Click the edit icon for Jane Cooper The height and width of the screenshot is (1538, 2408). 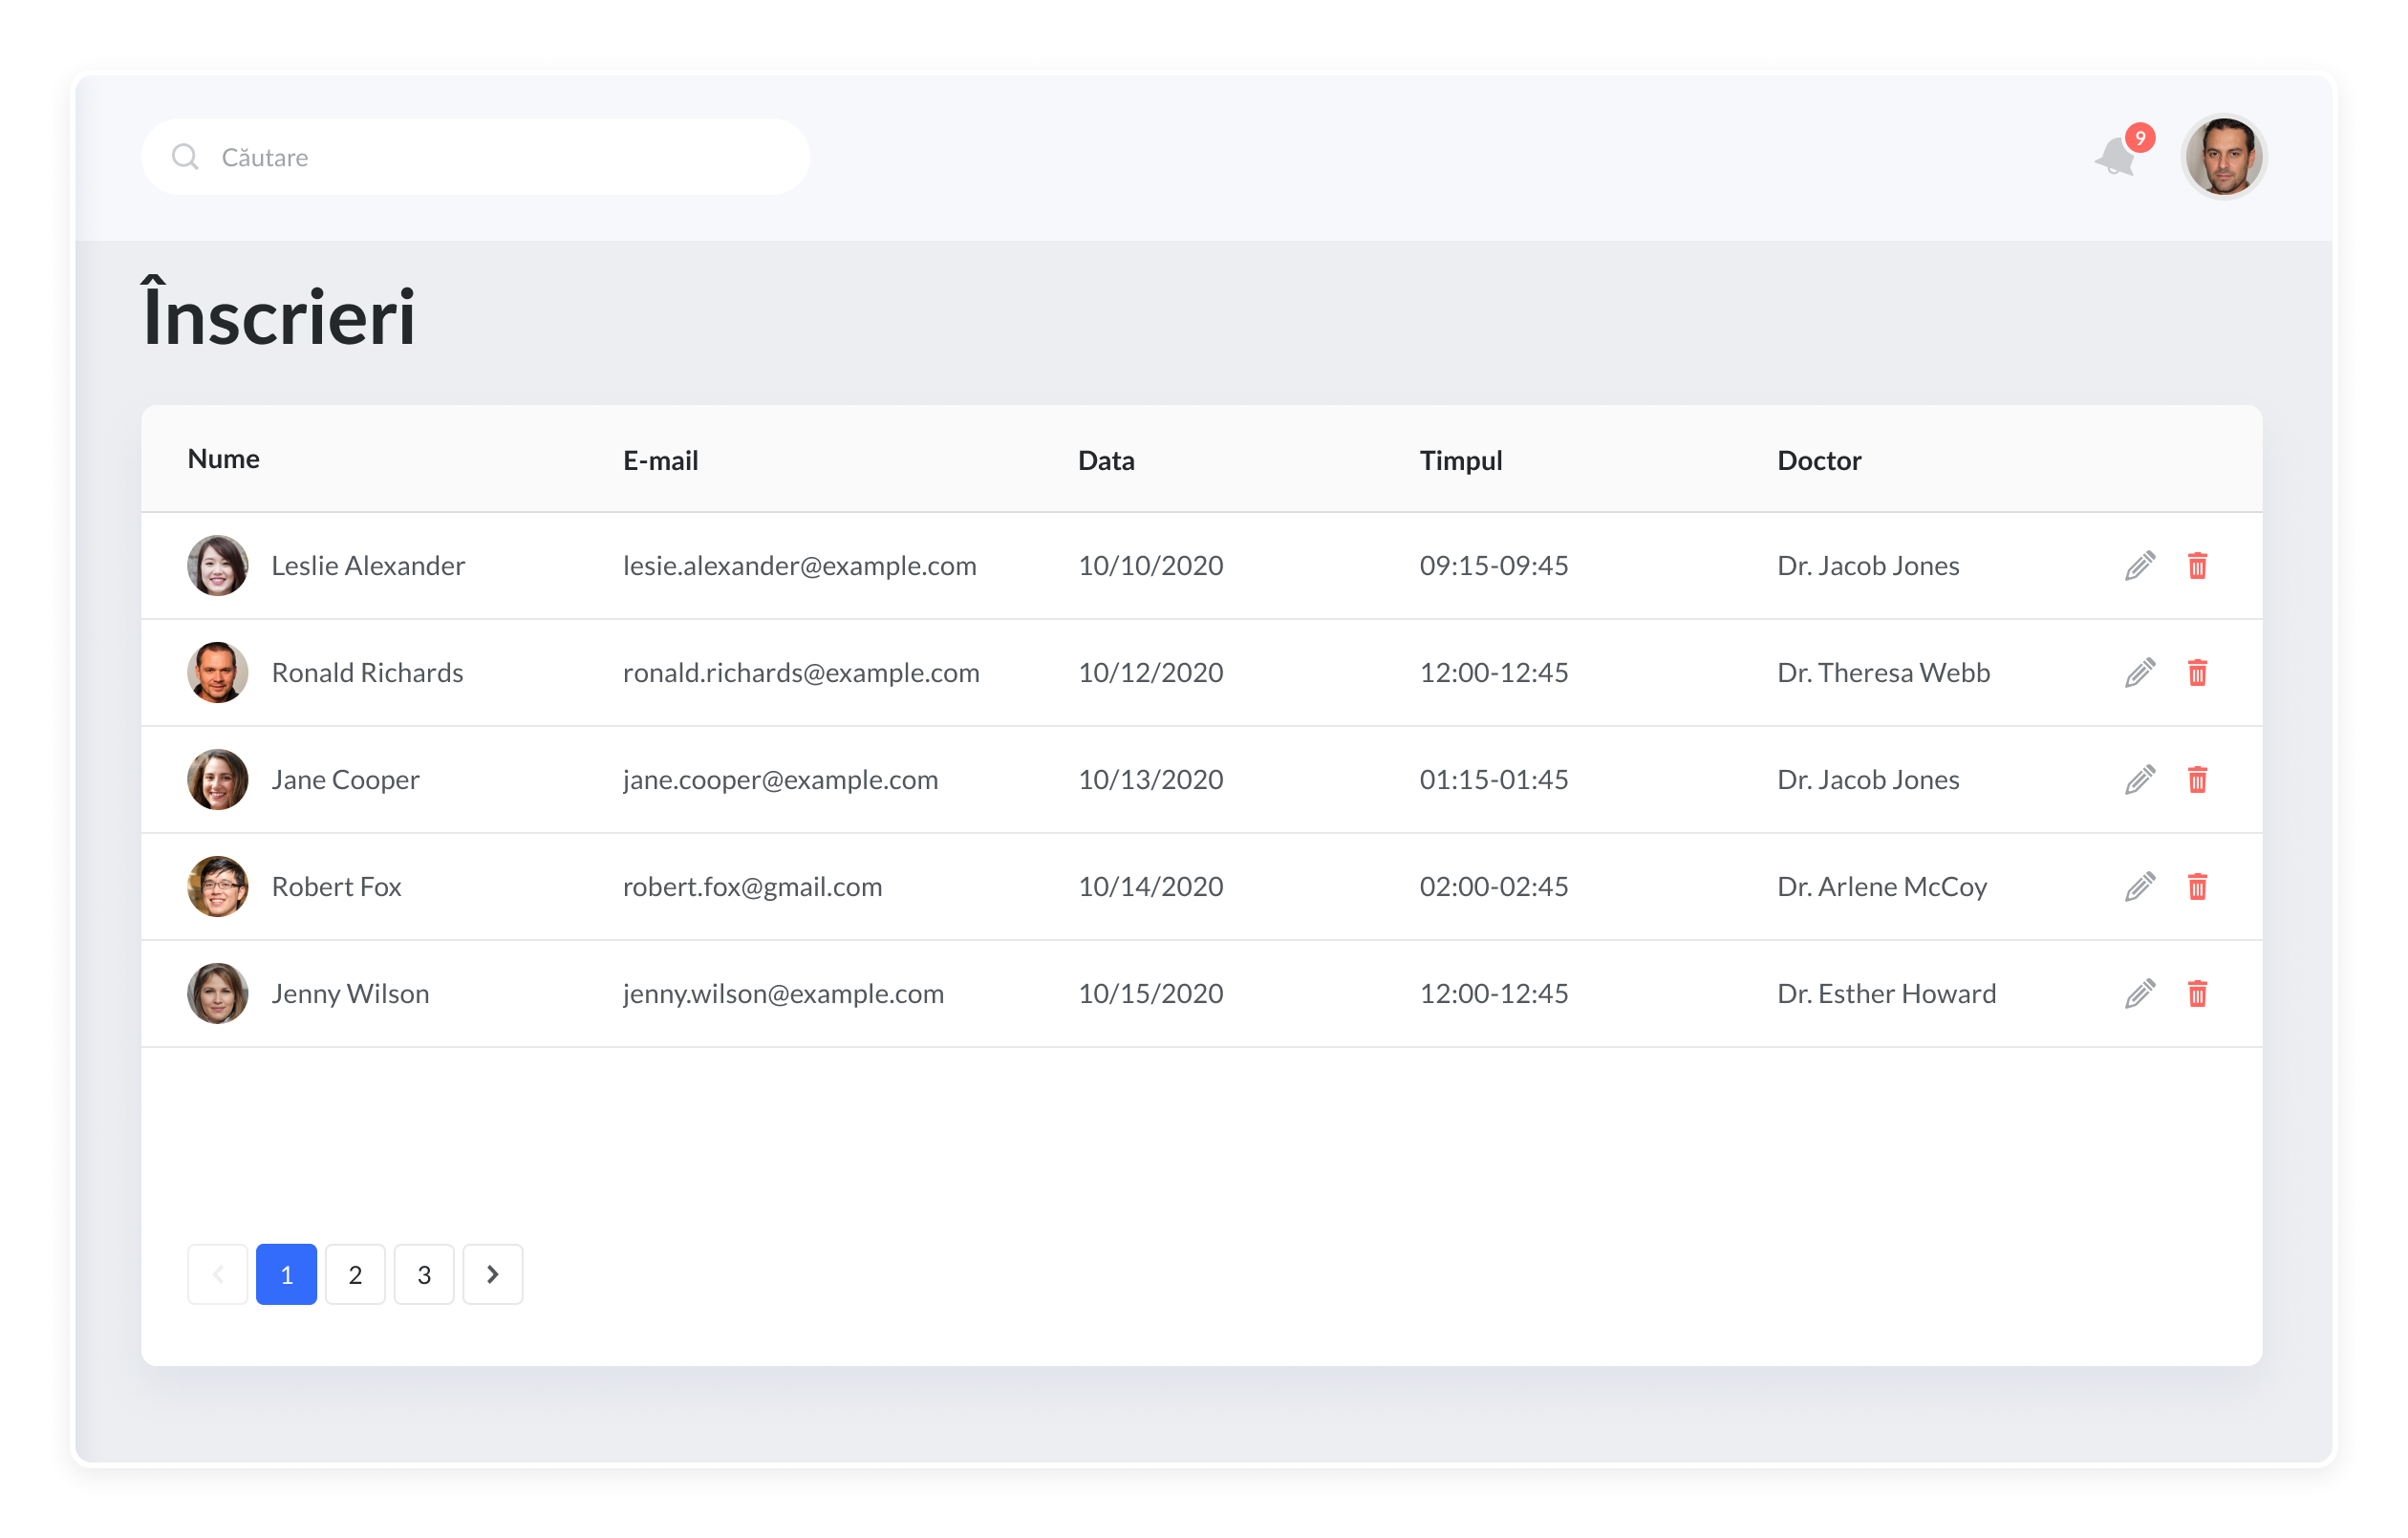pos(2139,779)
